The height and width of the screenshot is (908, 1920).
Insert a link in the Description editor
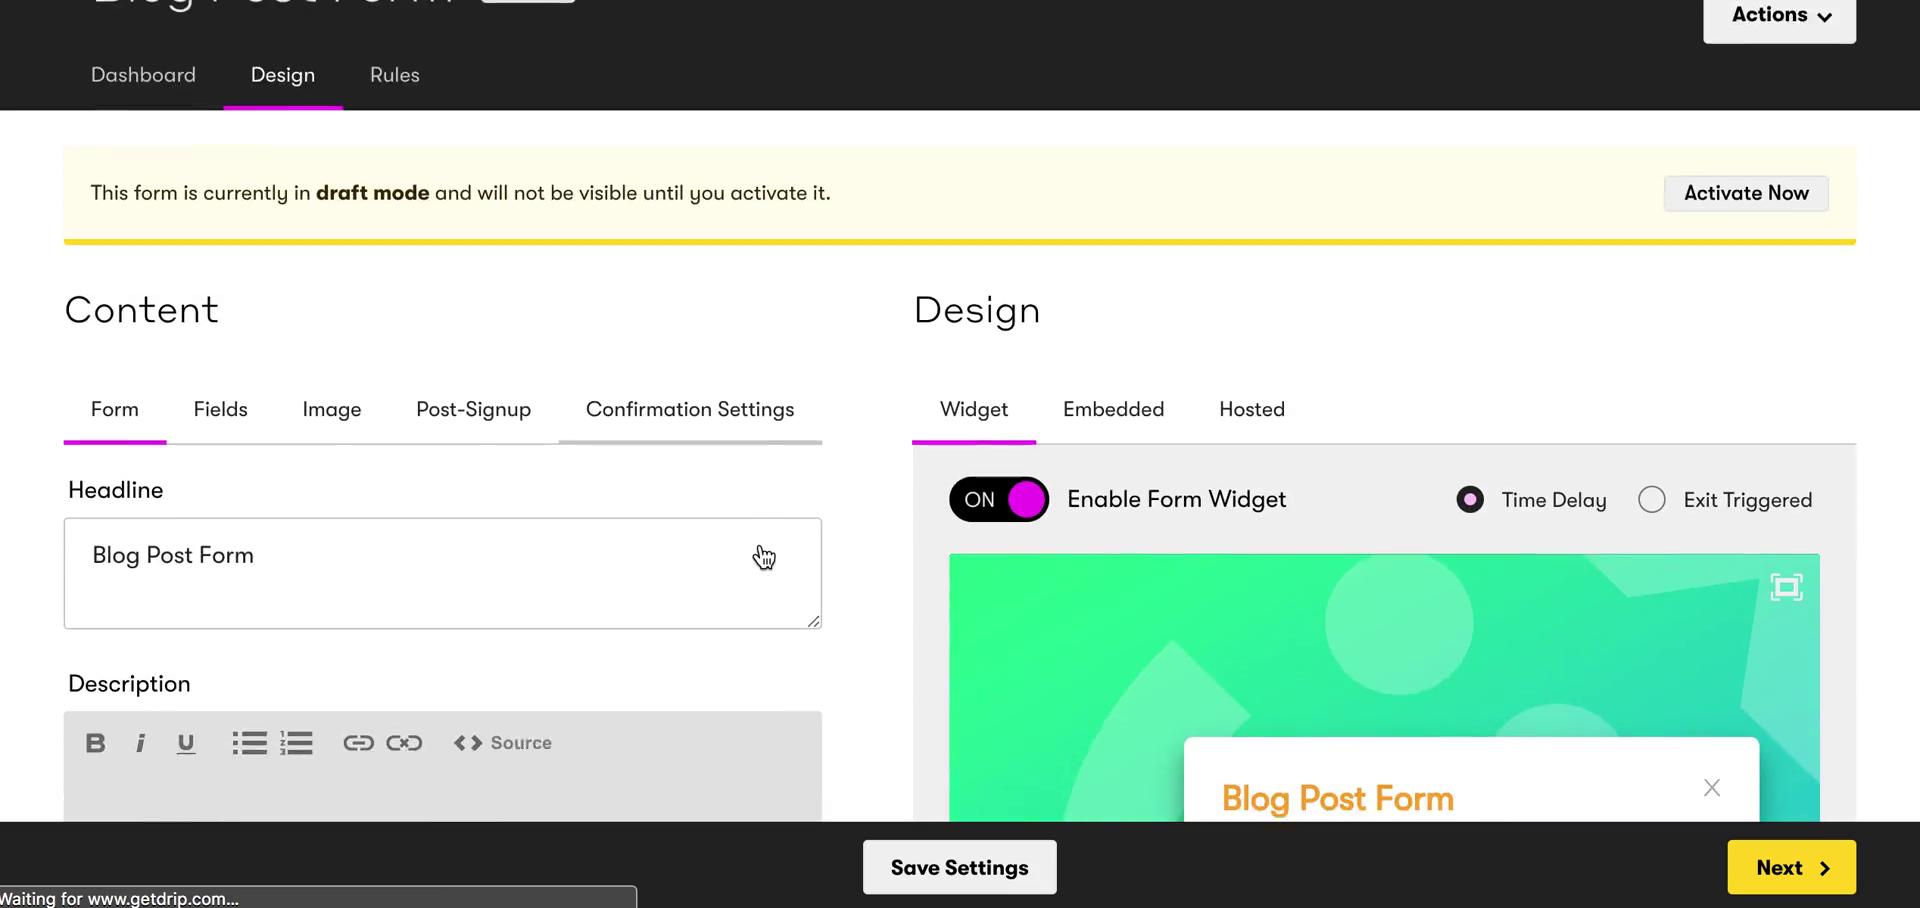(358, 743)
